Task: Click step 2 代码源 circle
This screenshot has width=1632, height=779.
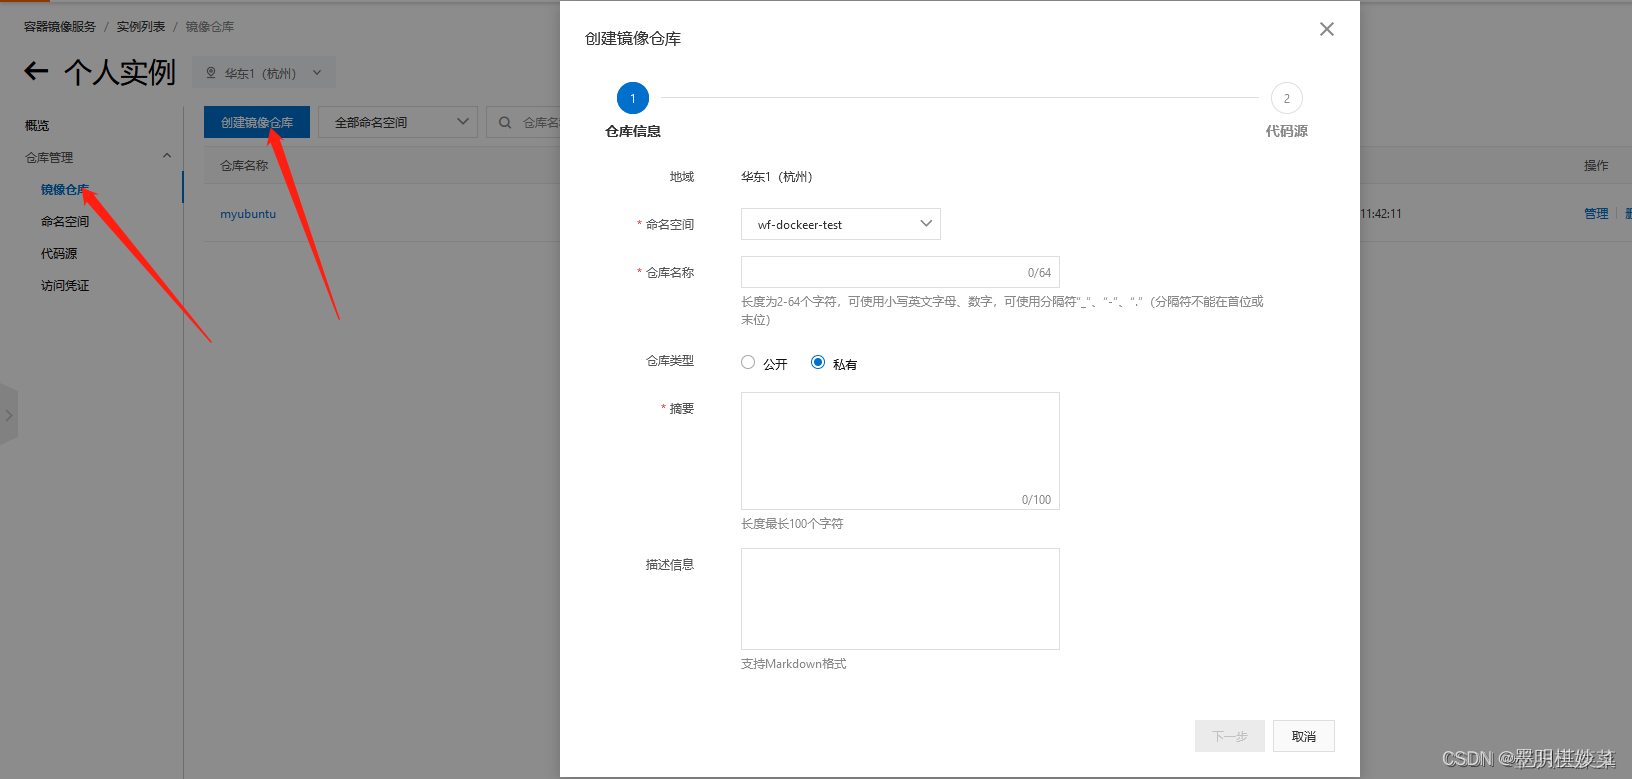Action: pyautogui.click(x=1287, y=98)
